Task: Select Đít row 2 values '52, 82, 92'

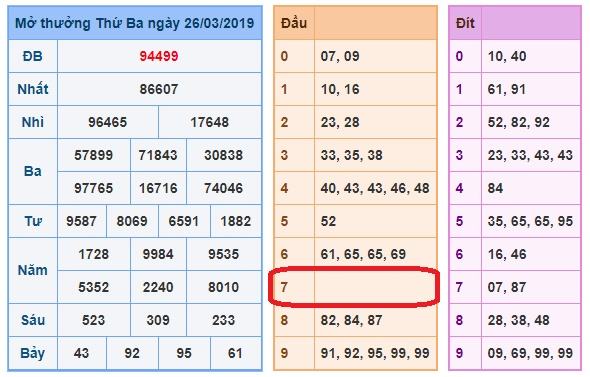Action: (519, 122)
